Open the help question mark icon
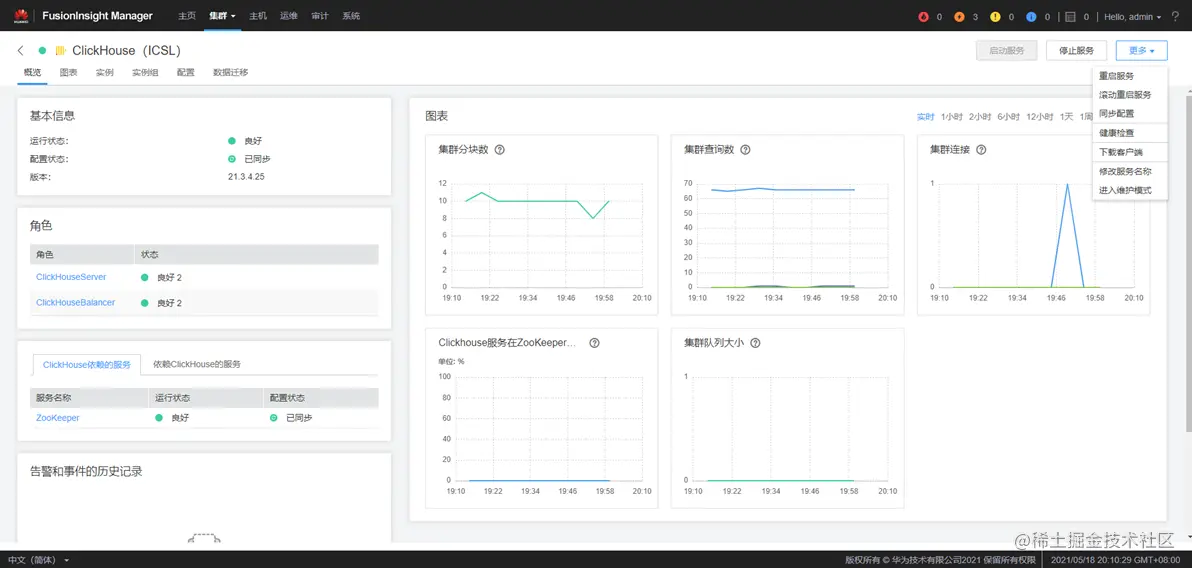 point(1176,16)
